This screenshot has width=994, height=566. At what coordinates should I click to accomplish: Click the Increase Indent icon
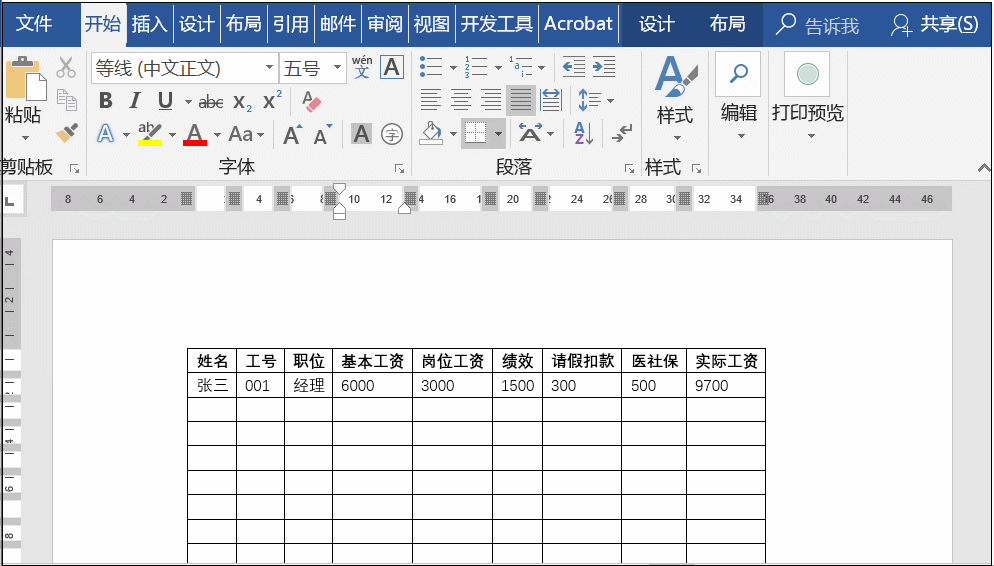click(x=604, y=67)
